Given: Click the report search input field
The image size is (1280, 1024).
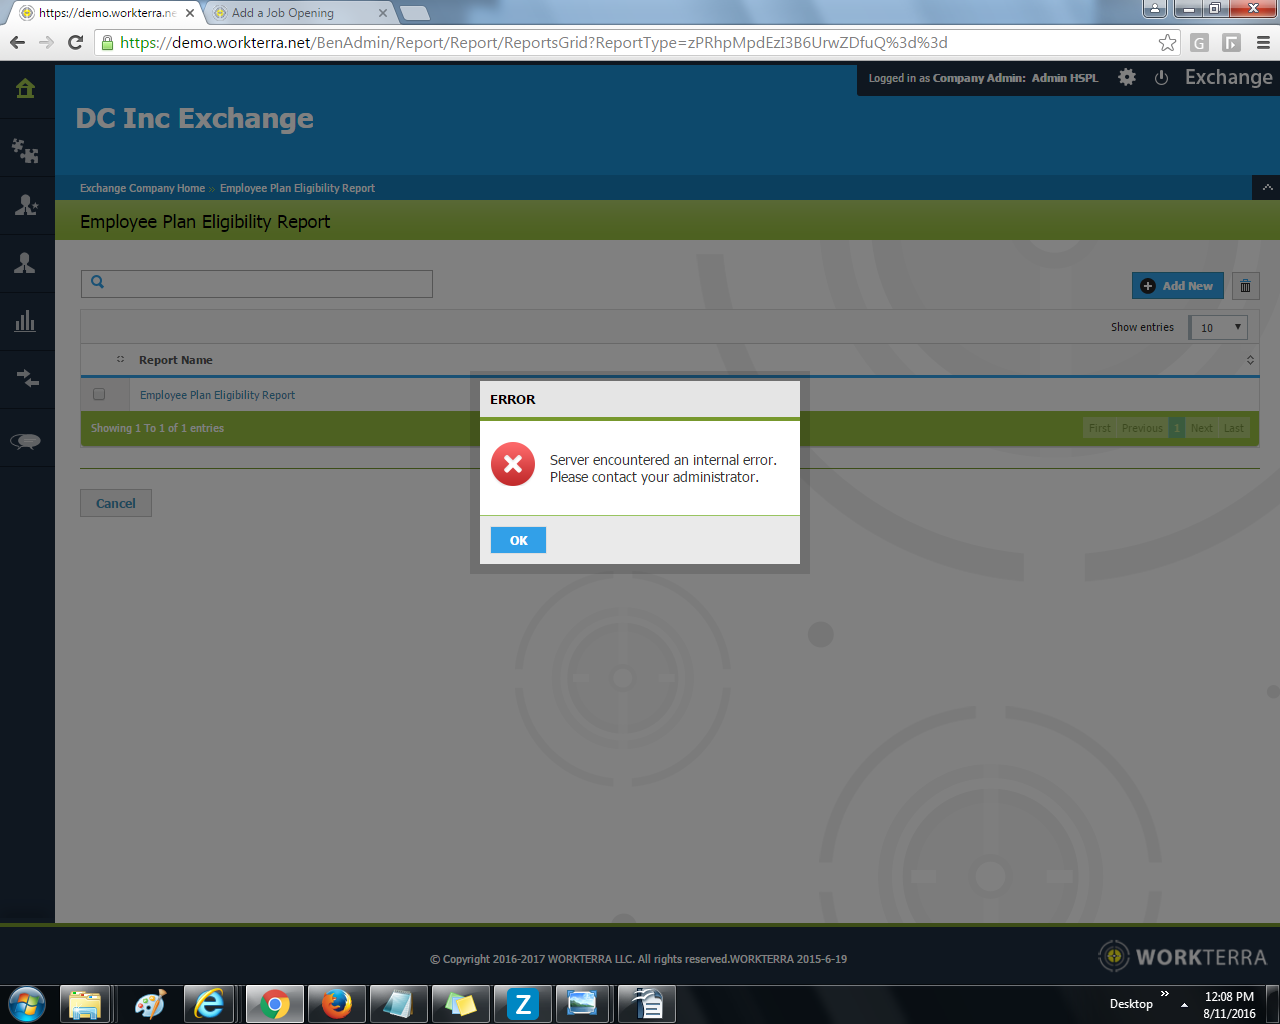Looking at the screenshot, I should click(x=257, y=283).
